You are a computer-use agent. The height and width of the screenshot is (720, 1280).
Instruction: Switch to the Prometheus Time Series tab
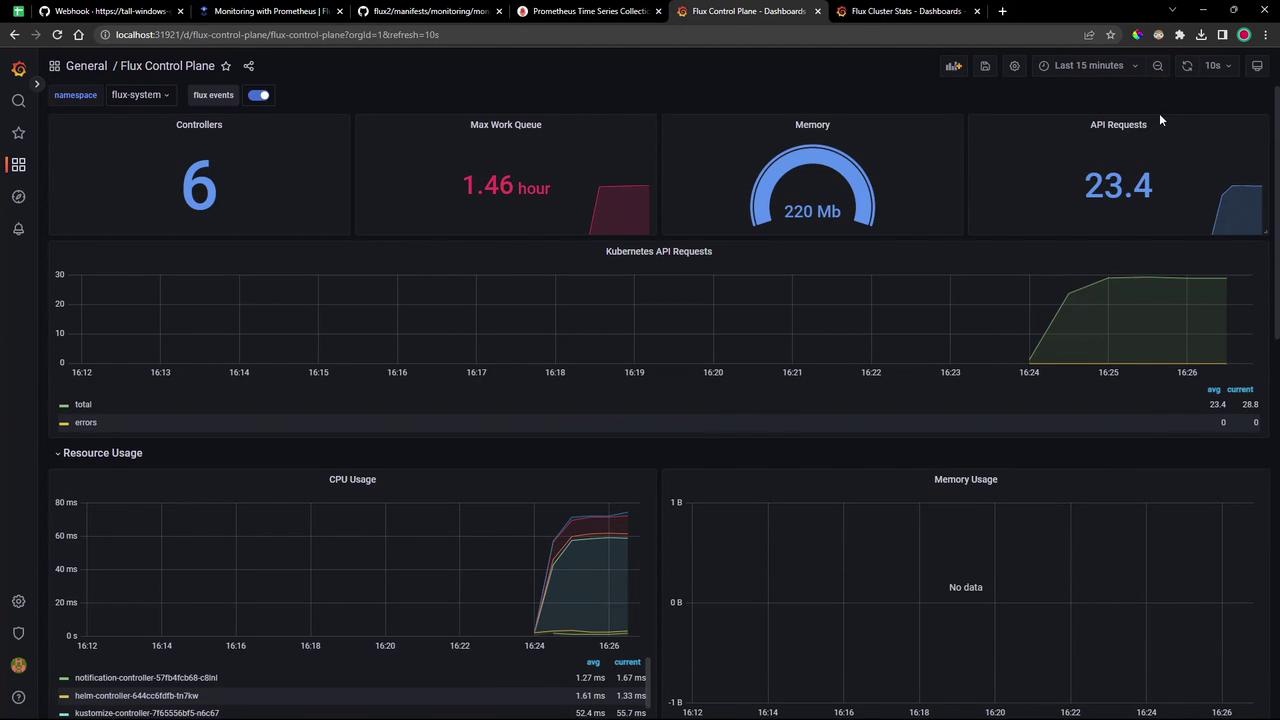(589, 11)
